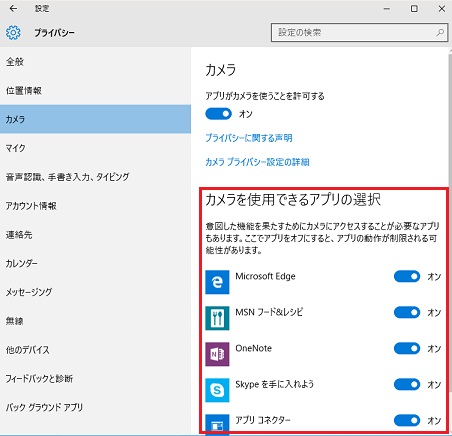
Task: Click the MSN フード&レシピ app icon
Action: [217, 318]
